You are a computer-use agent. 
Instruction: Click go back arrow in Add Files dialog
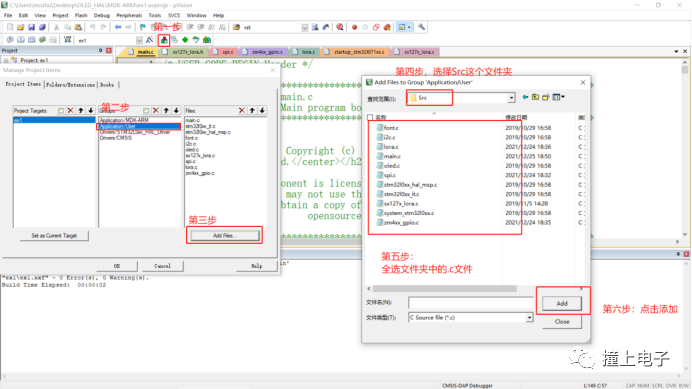(x=525, y=97)
